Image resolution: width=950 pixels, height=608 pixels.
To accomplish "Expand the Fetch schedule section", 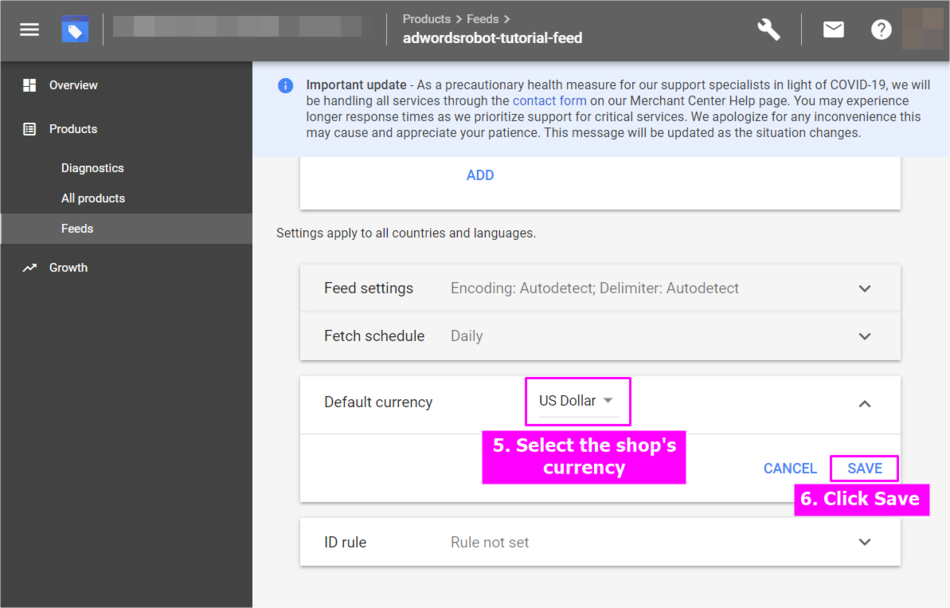I will click(864, 337).
